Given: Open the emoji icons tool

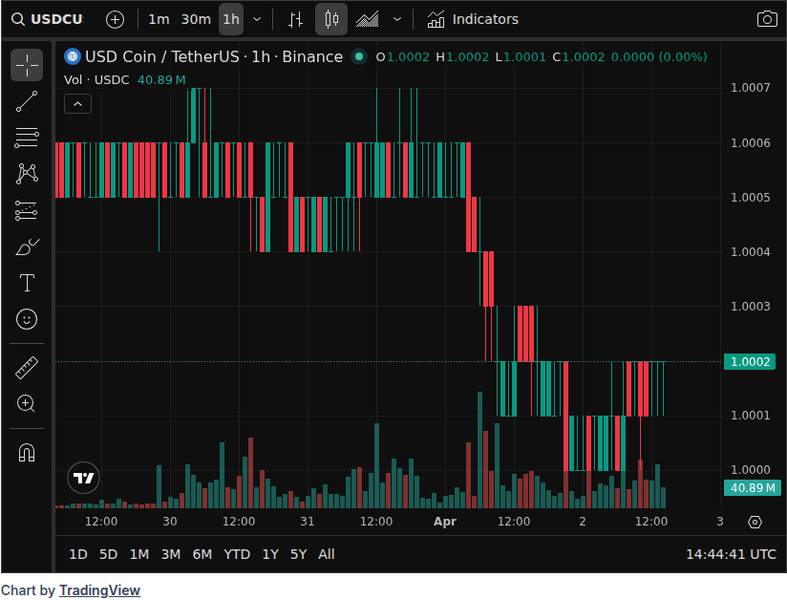Looking at the screenshot, I should tap(27, 319).
